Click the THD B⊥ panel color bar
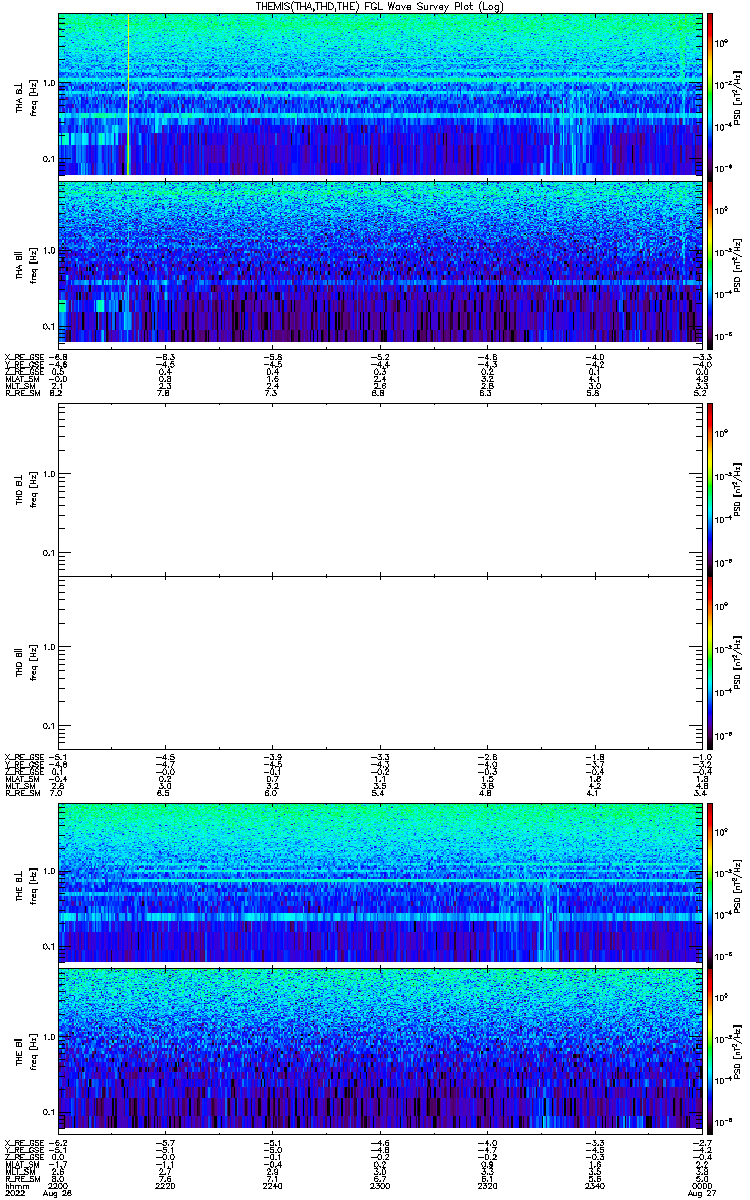Viewport: 750px width, 1200px height. [710, 492]
